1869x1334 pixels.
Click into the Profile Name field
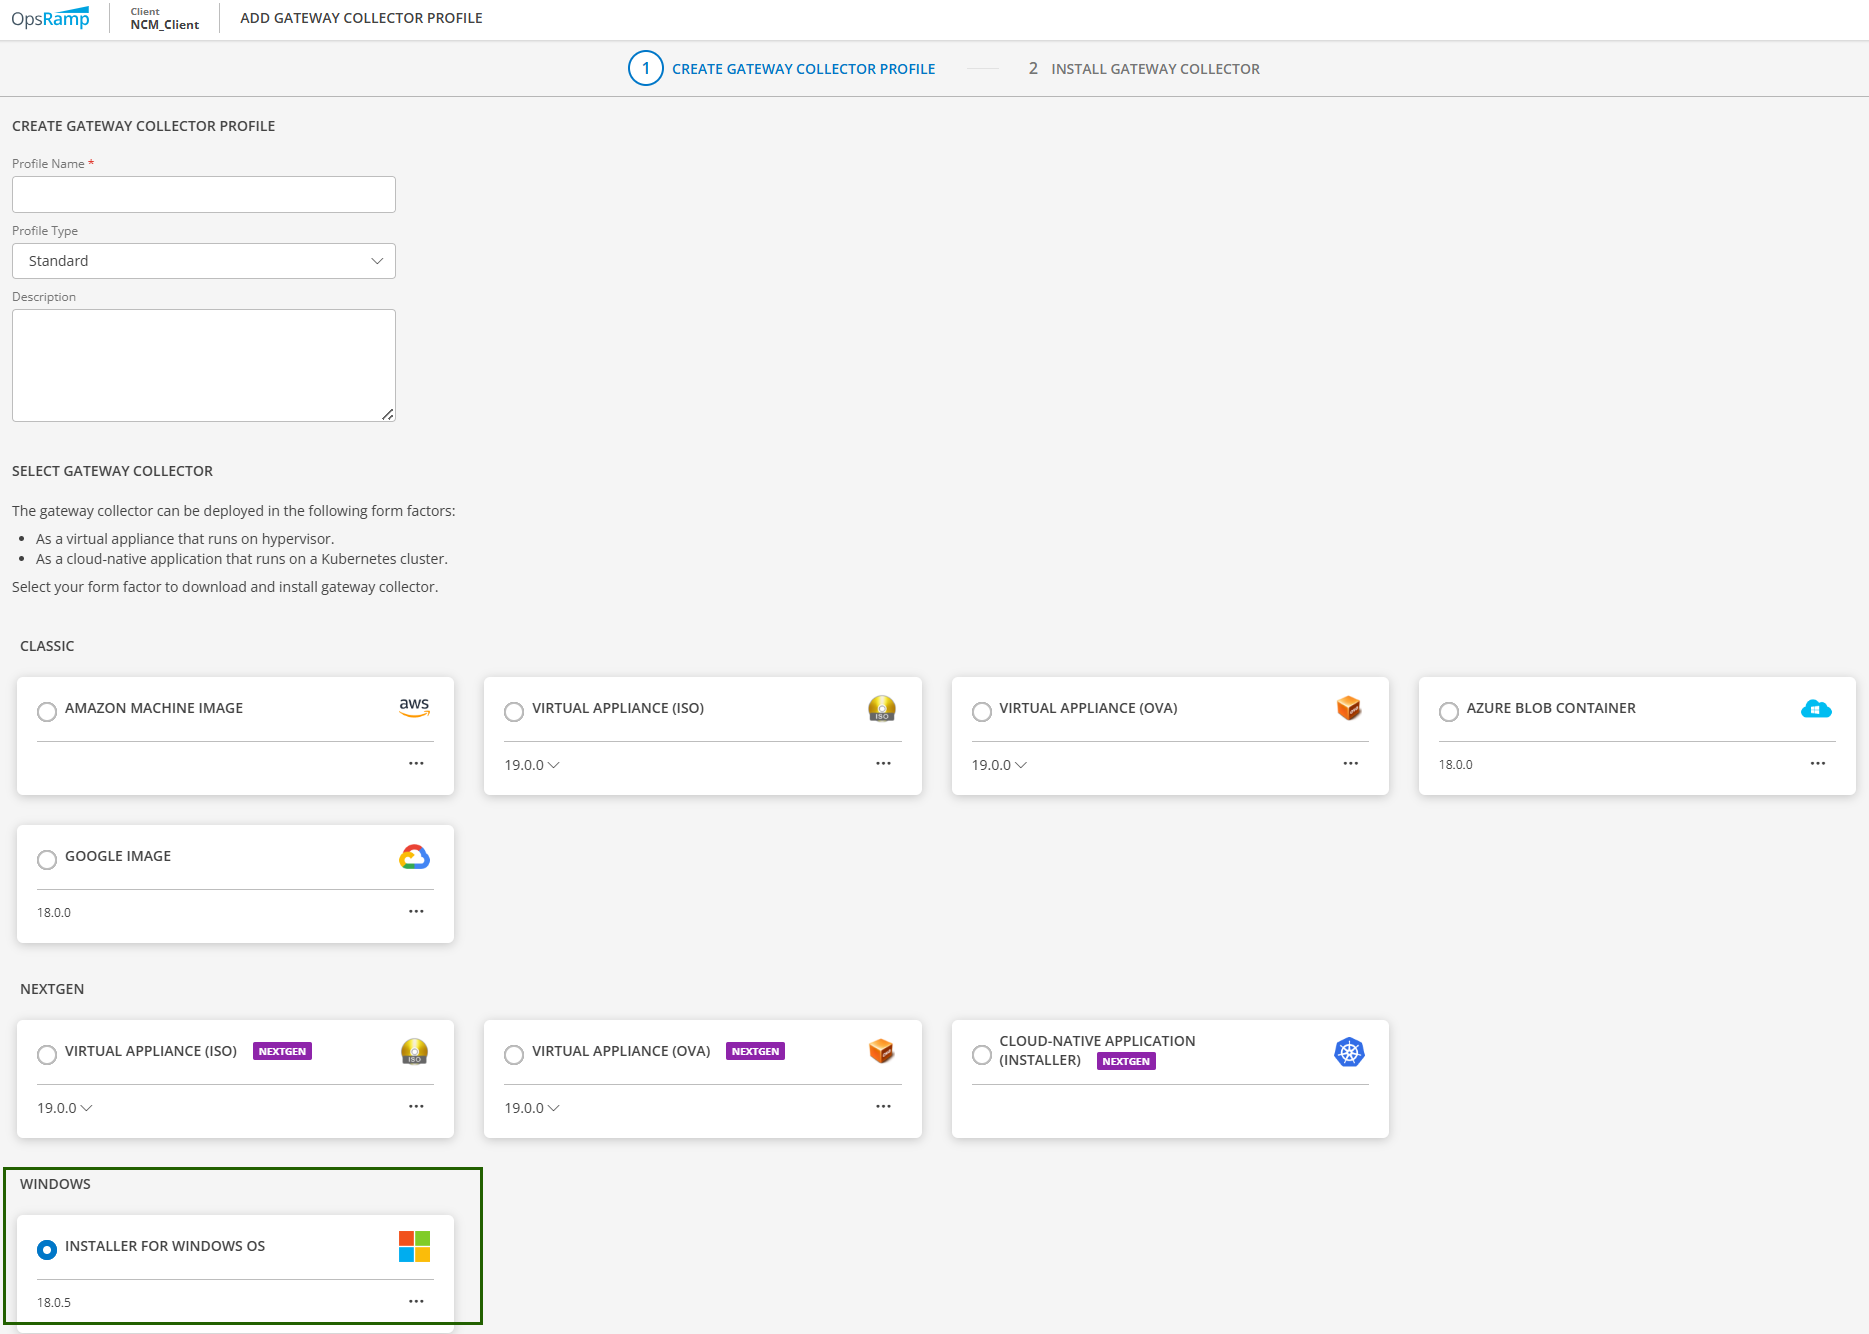(204, 195)
